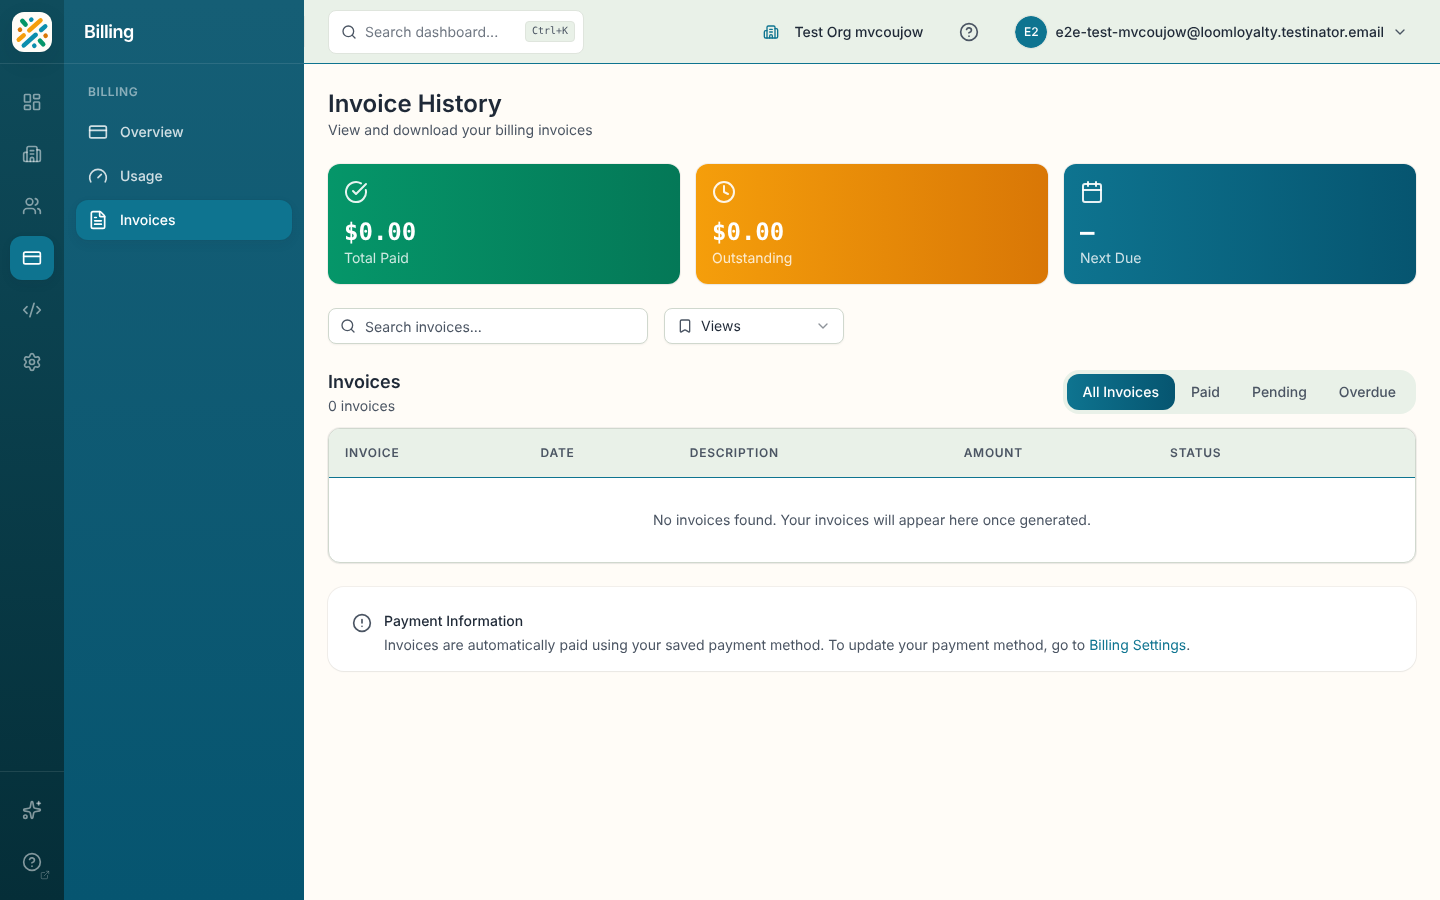Click the AMOUNT column header

(993, 453)
